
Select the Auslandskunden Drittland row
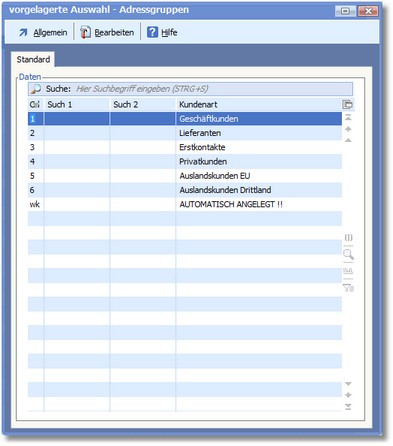point(185,190)
